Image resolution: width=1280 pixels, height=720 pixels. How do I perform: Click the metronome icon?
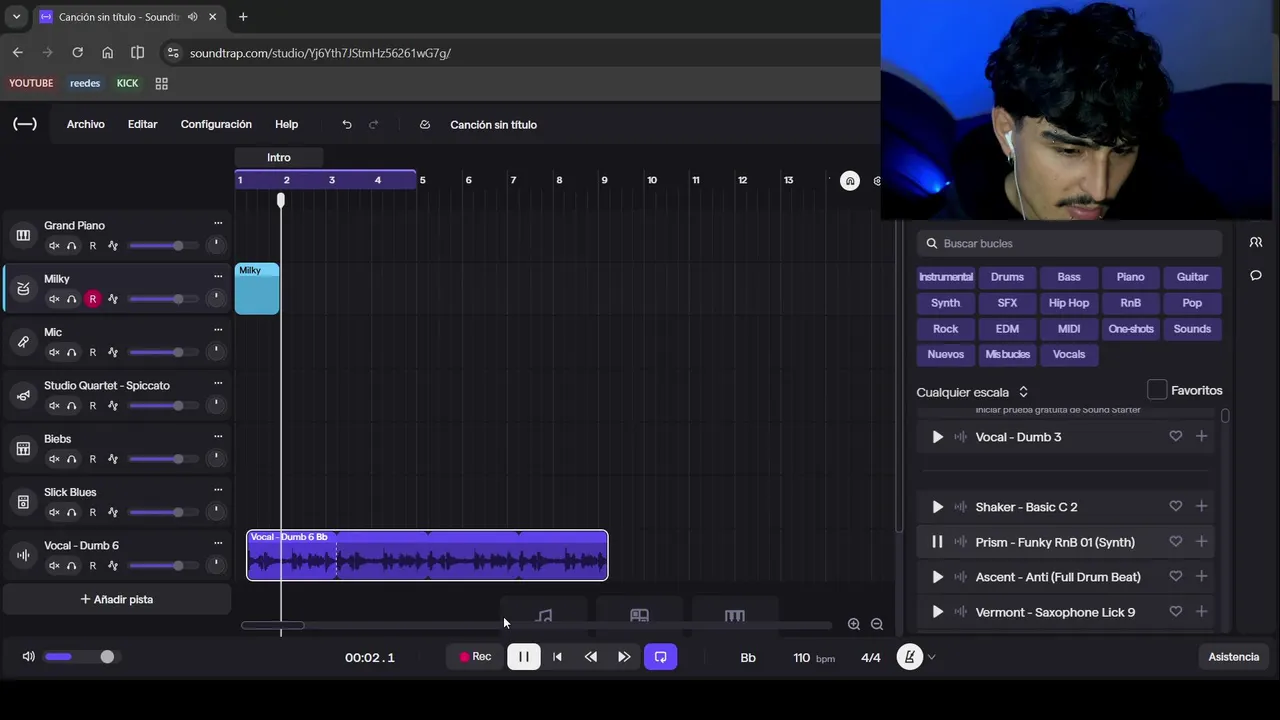[x=909, y=657]
